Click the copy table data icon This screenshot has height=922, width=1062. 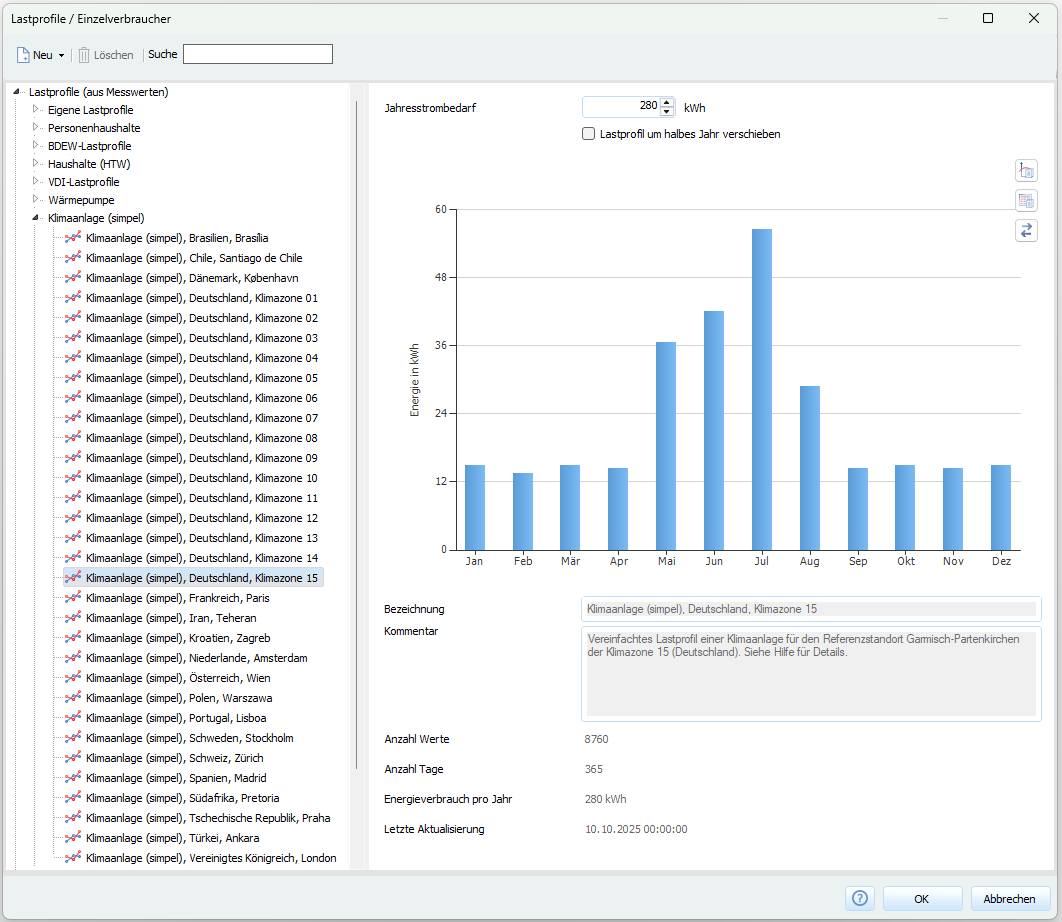[x=1026, y=201]
